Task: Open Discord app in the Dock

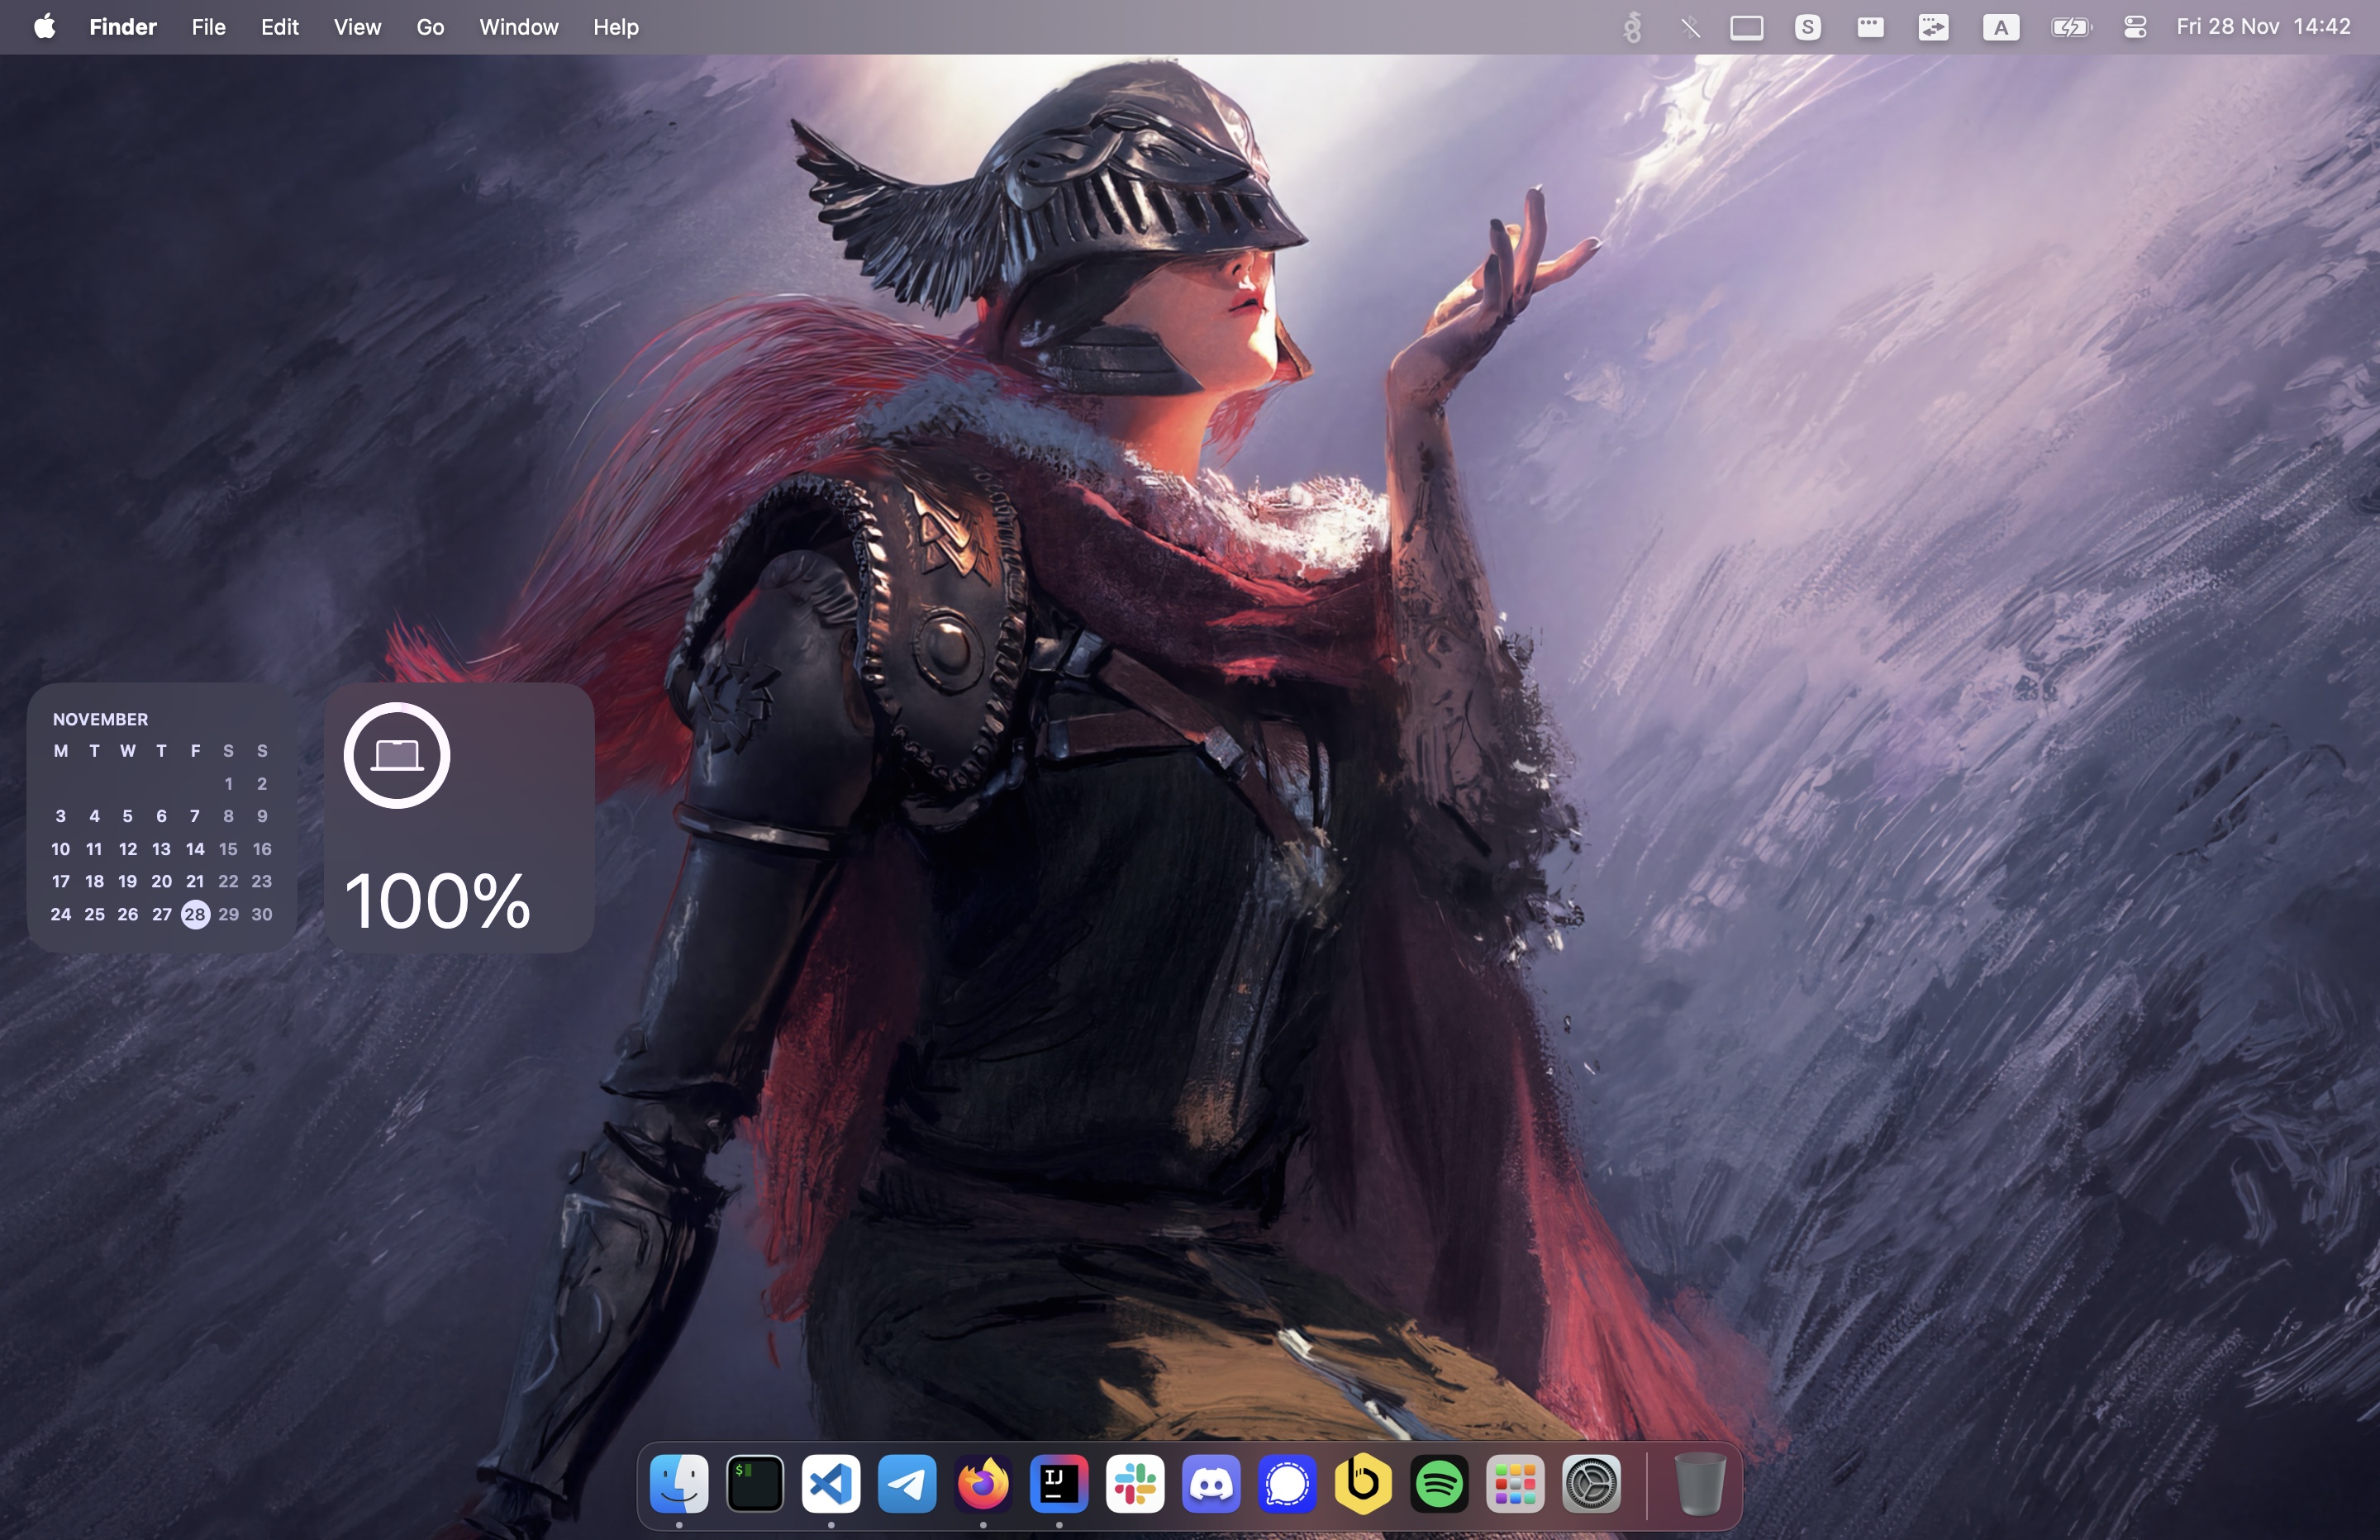Action: [1211, 1483]
